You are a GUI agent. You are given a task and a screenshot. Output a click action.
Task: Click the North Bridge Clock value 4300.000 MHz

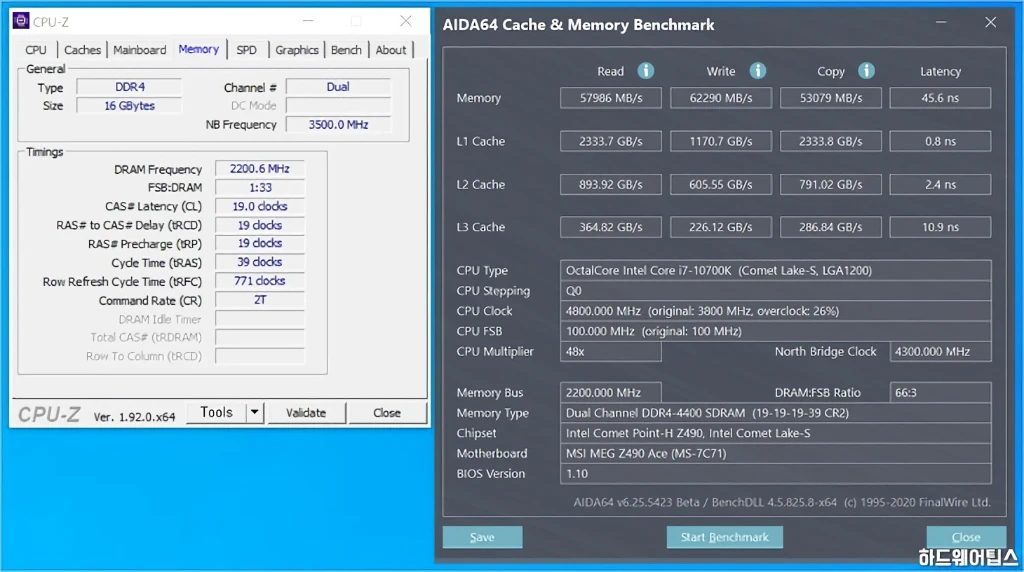point(940,351)
